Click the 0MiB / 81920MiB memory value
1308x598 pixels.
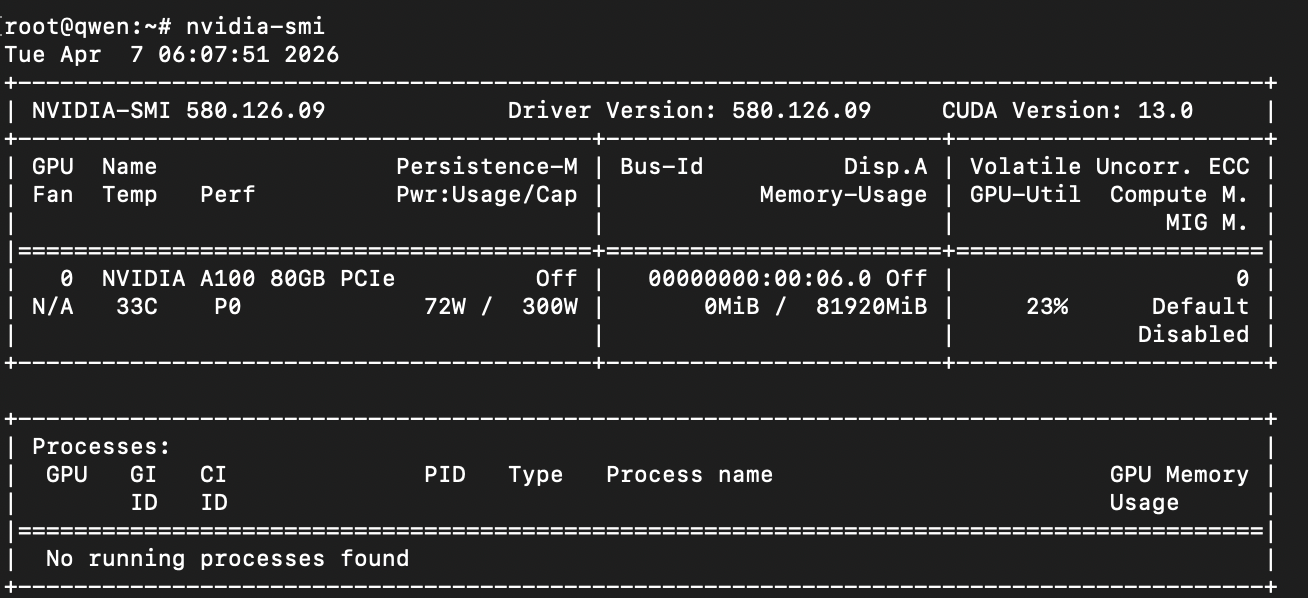[815, 306]
